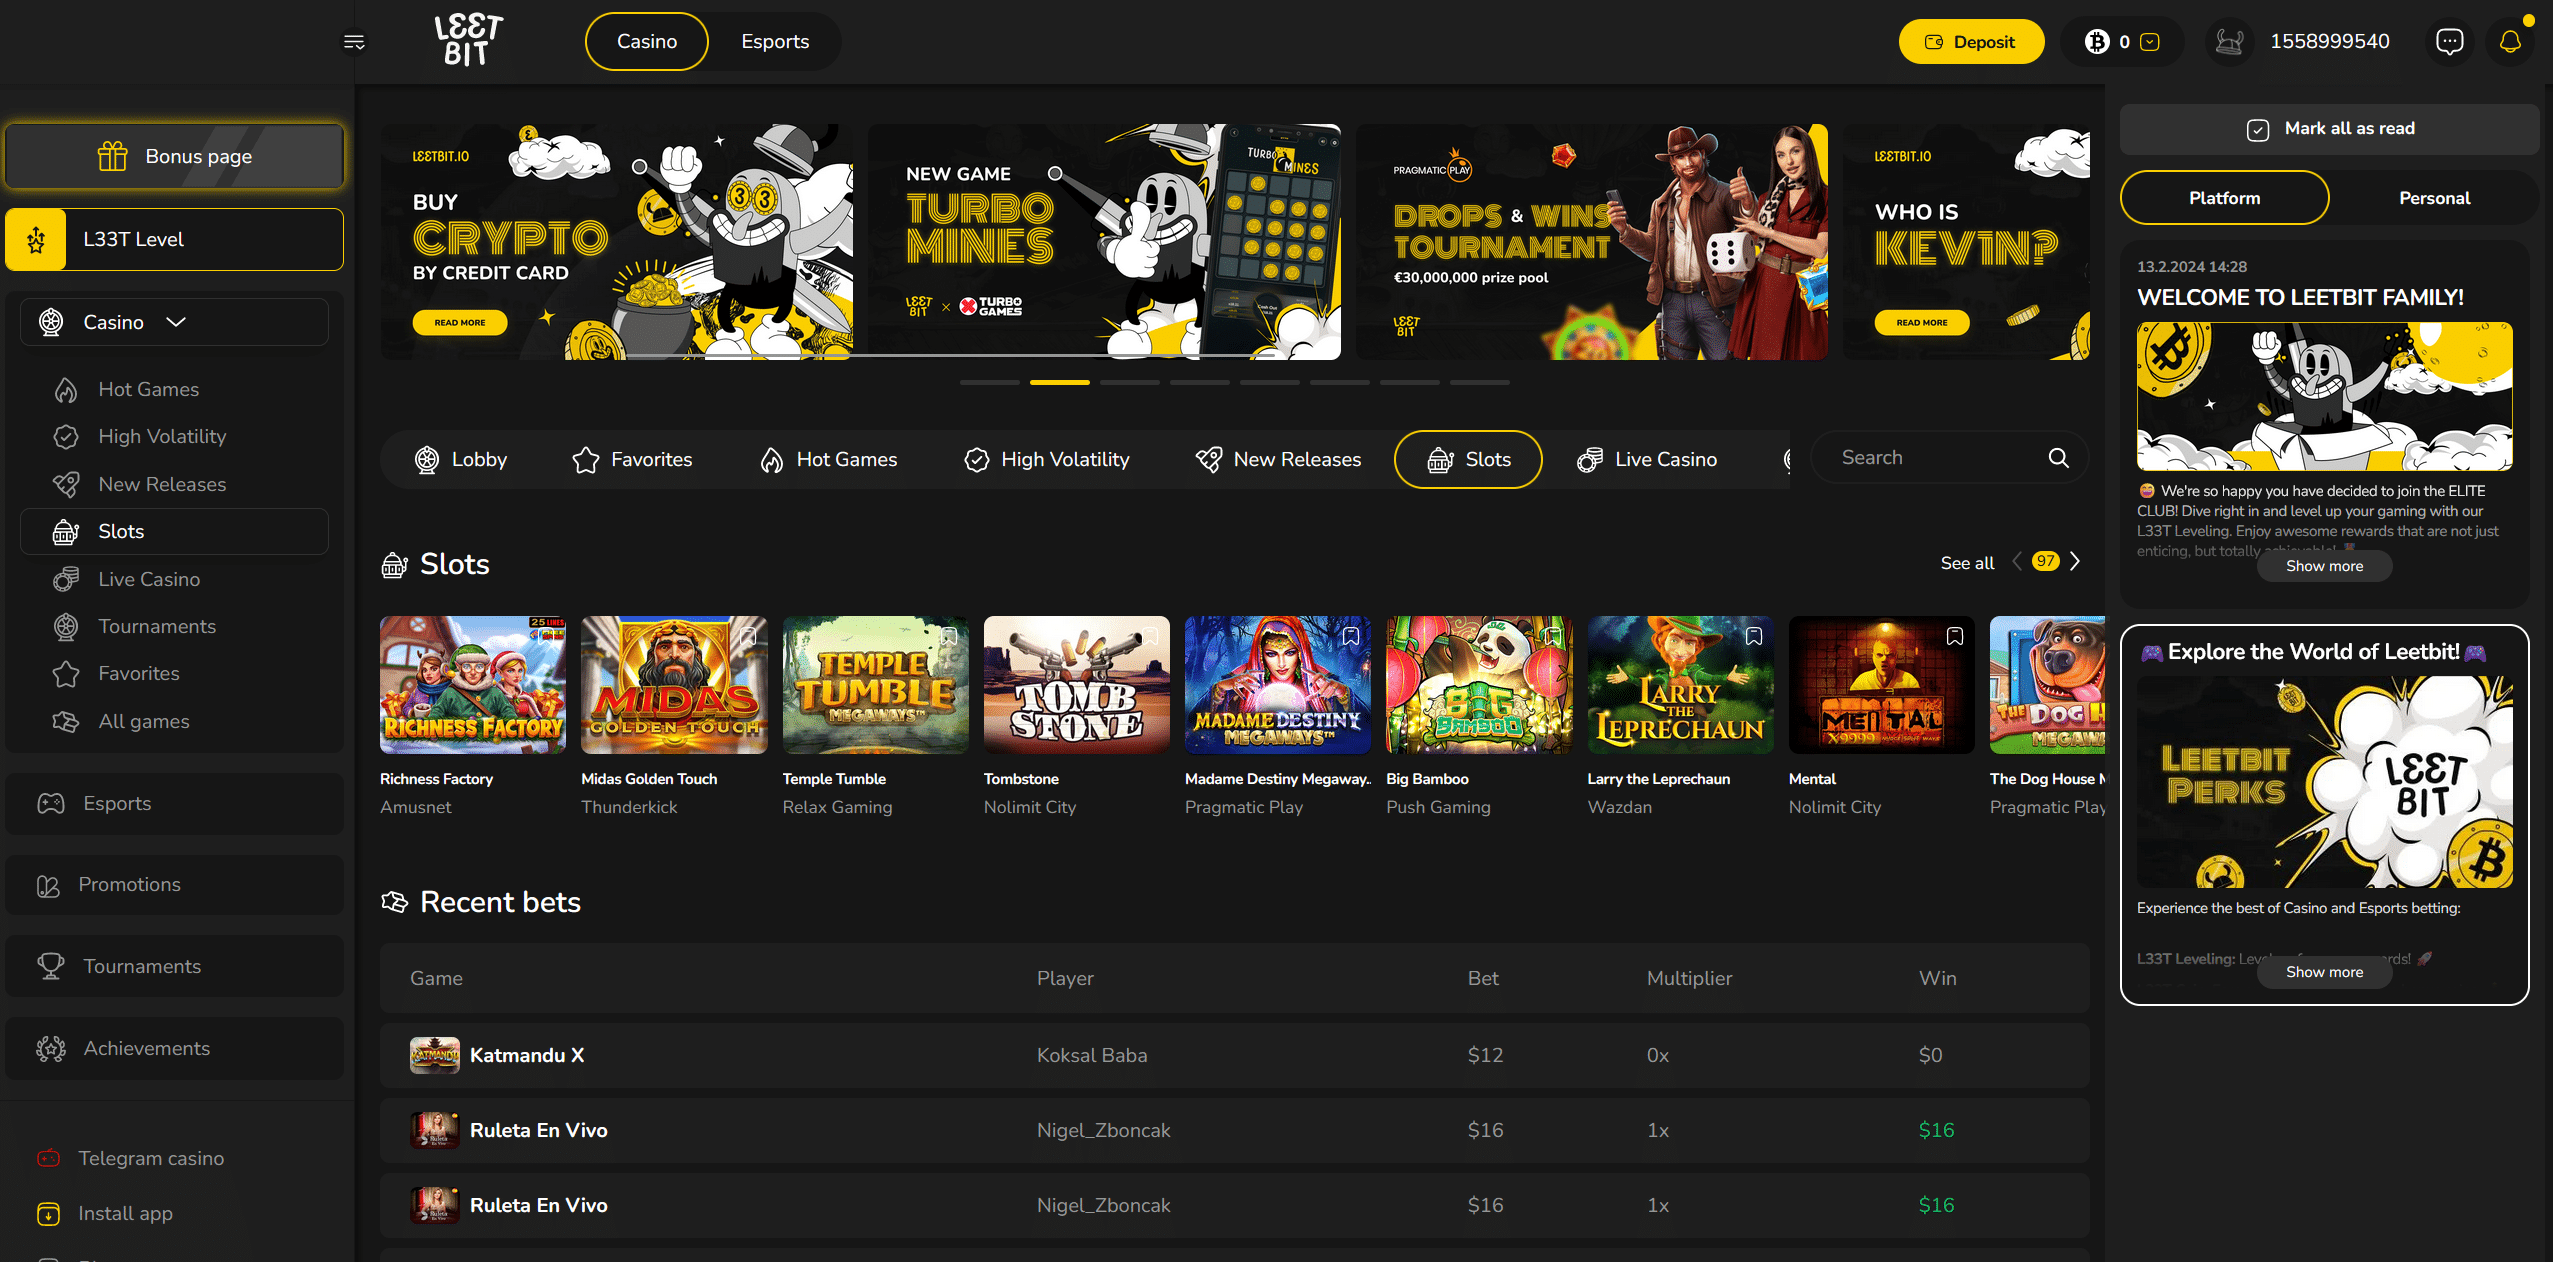The width and height of the screenshot is (2553, 1262).
Task: Bookmark the Mental slot game
Action: [x=1954, y=636]
